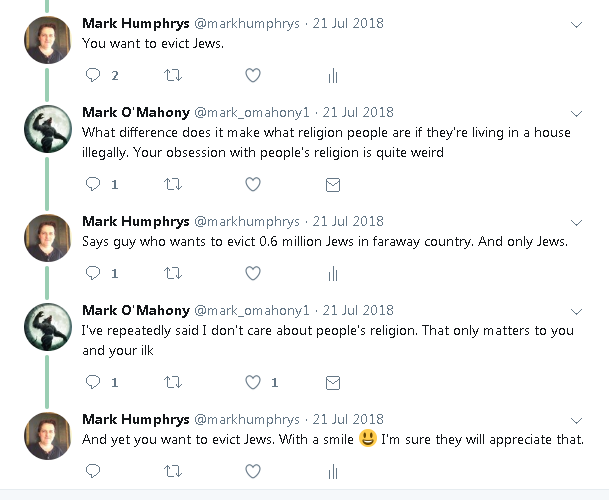View analytics on "Says guy who wants" tweet
609x502 pixels.
333,273
